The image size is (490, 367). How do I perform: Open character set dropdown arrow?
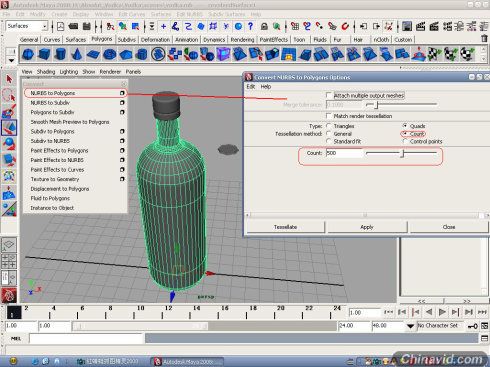point(410,326)
